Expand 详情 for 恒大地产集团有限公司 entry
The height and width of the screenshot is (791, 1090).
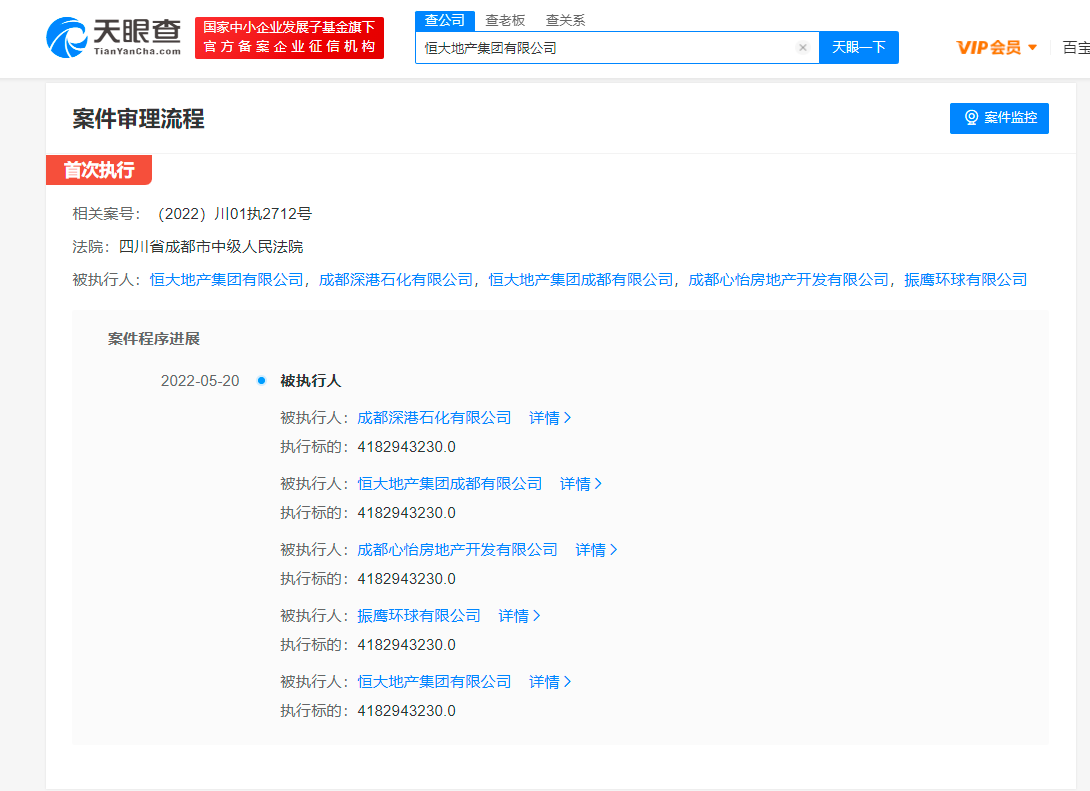tap(550, 682)
